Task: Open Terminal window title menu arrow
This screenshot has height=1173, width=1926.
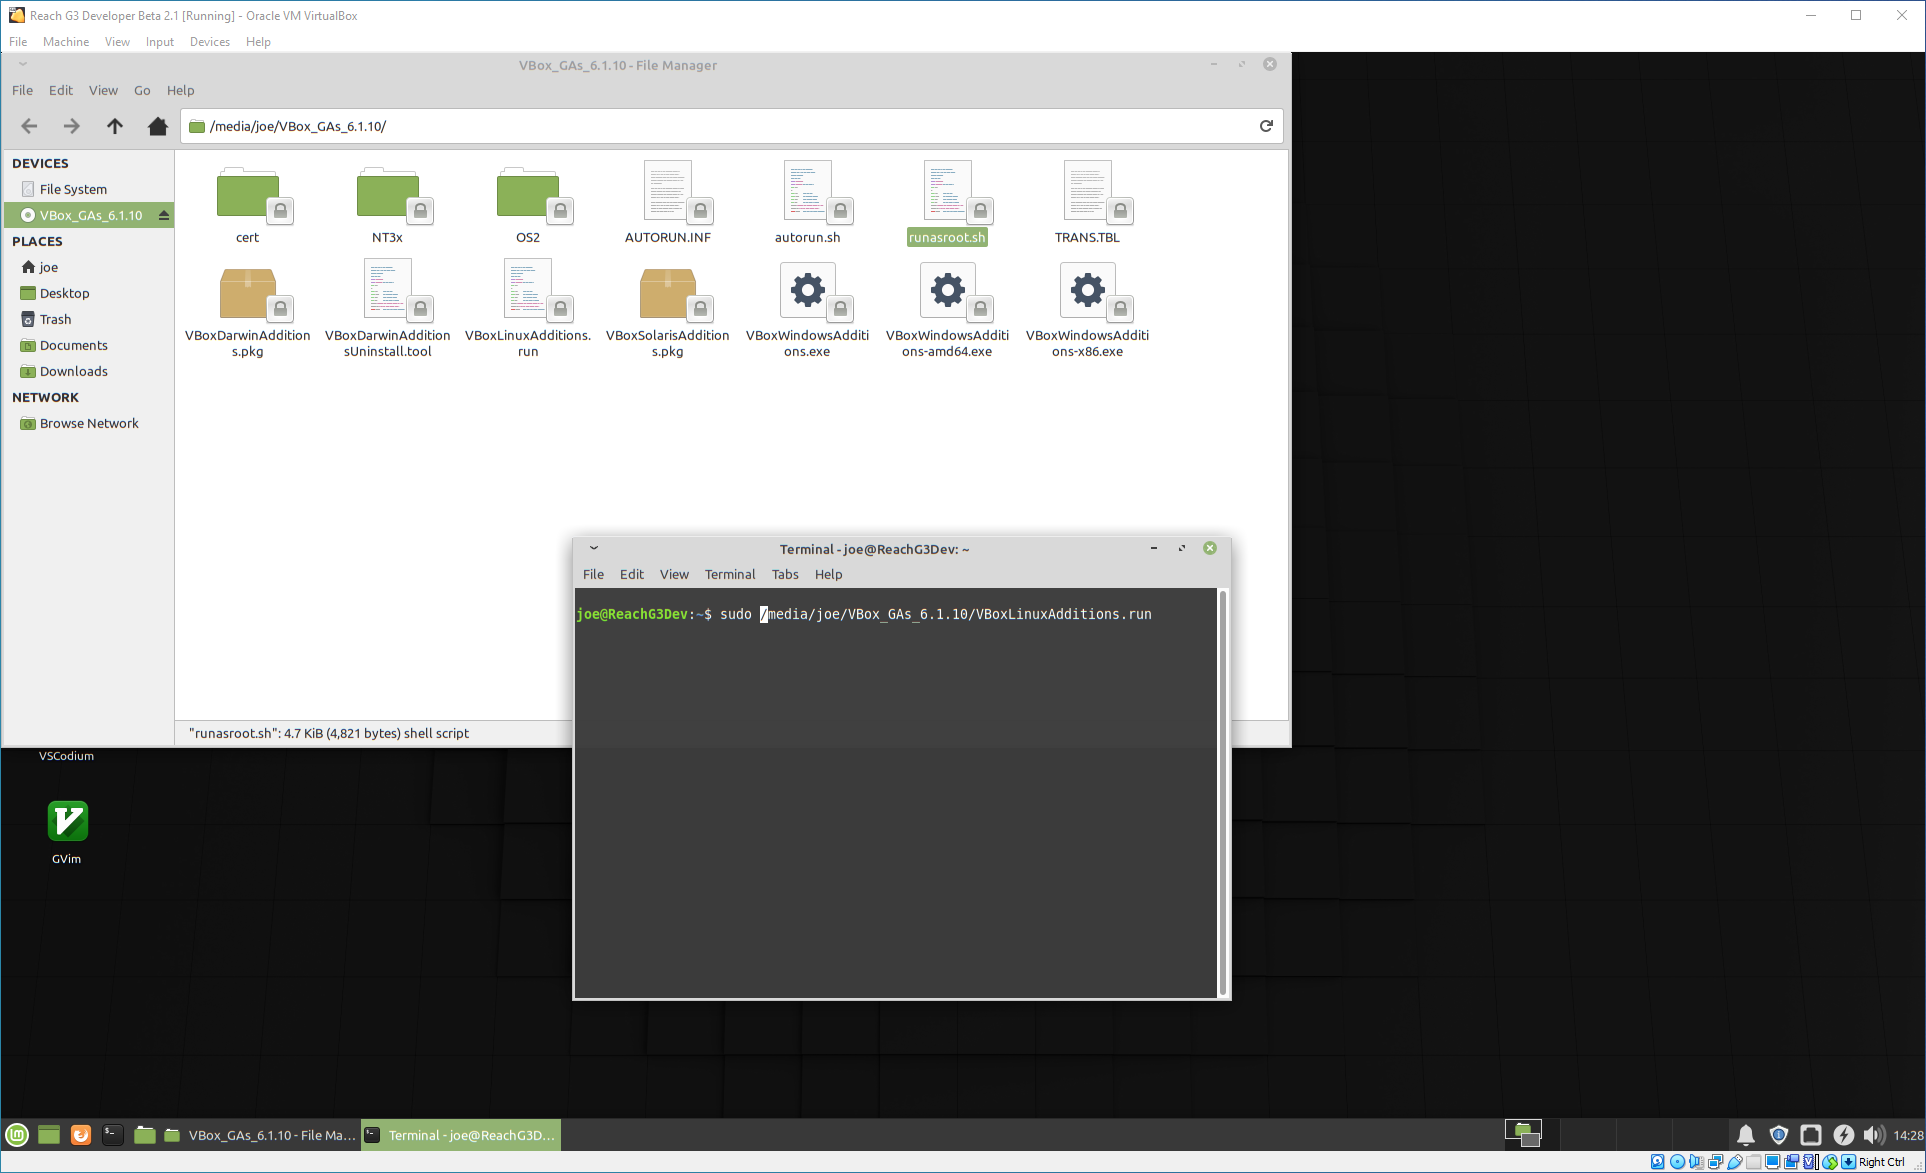Action: [594, 548]
